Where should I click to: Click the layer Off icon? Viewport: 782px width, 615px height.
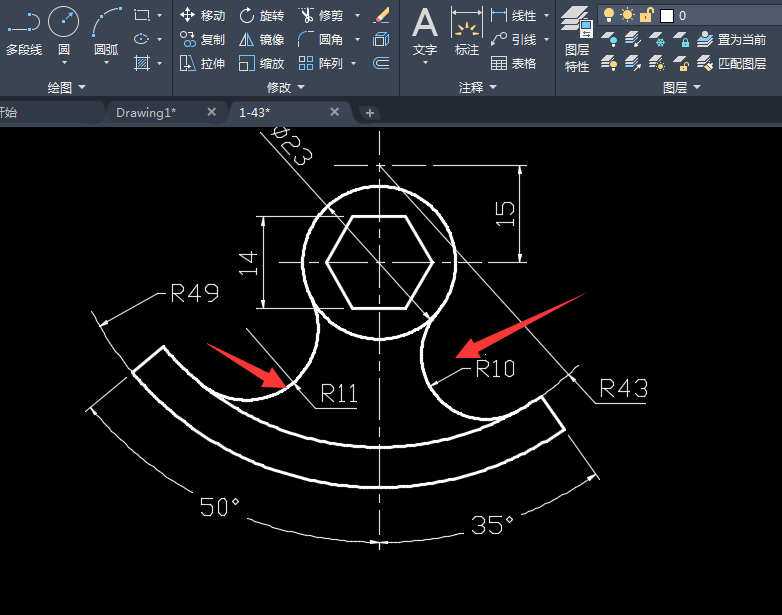(608, 39)
